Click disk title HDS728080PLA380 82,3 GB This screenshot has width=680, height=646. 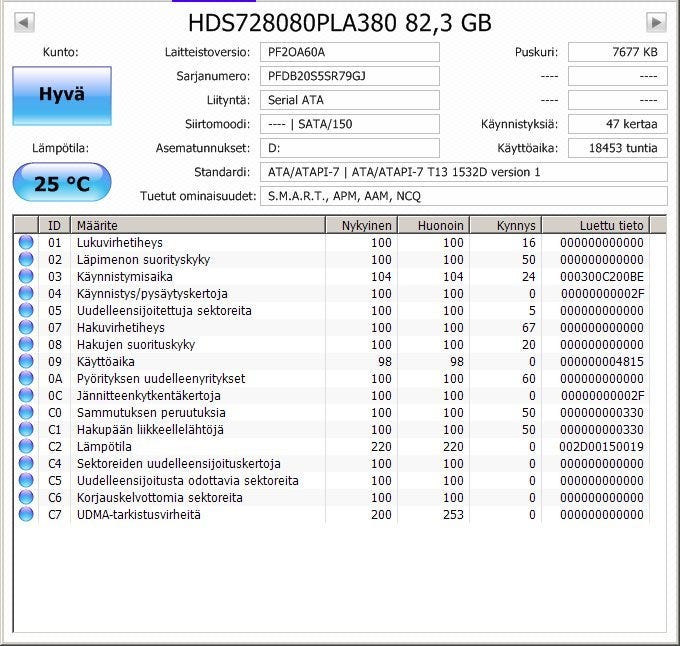(x=340, y=23)
